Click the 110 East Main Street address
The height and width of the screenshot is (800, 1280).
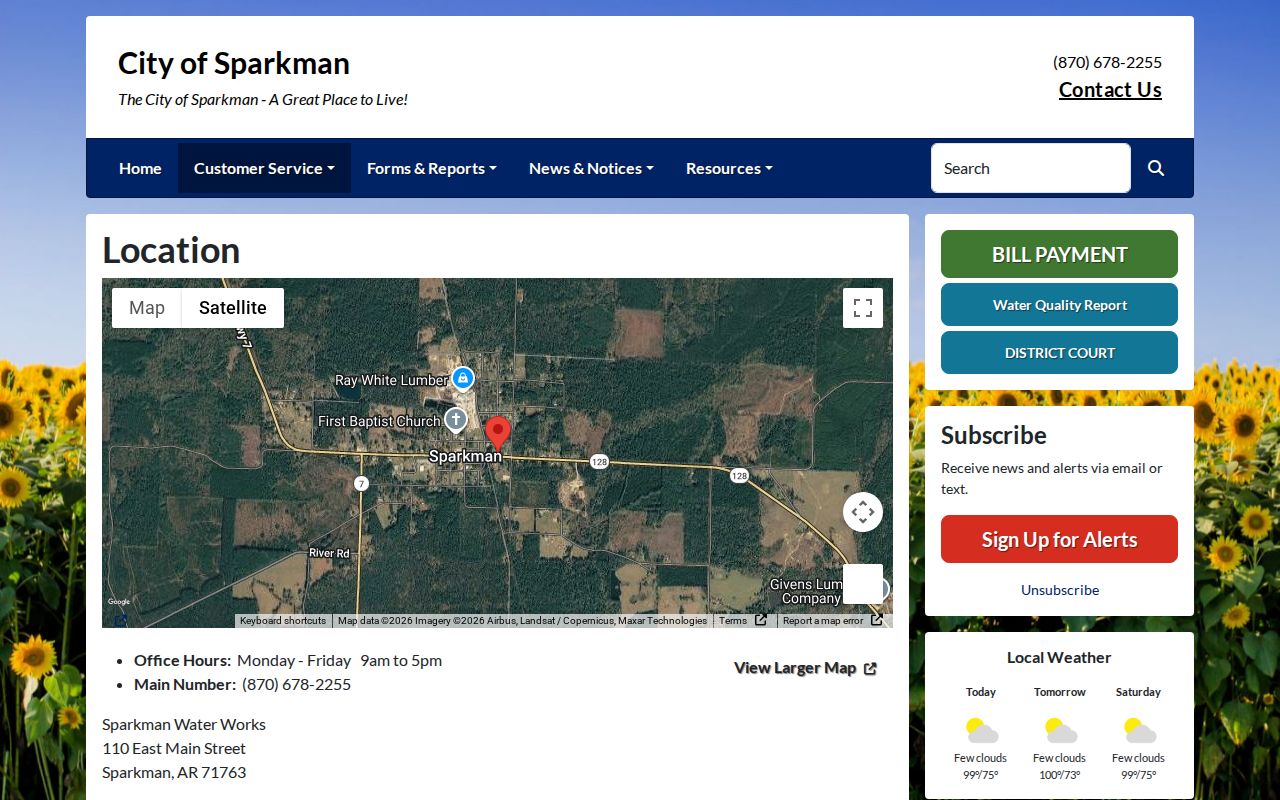click(x=174, y=748)
